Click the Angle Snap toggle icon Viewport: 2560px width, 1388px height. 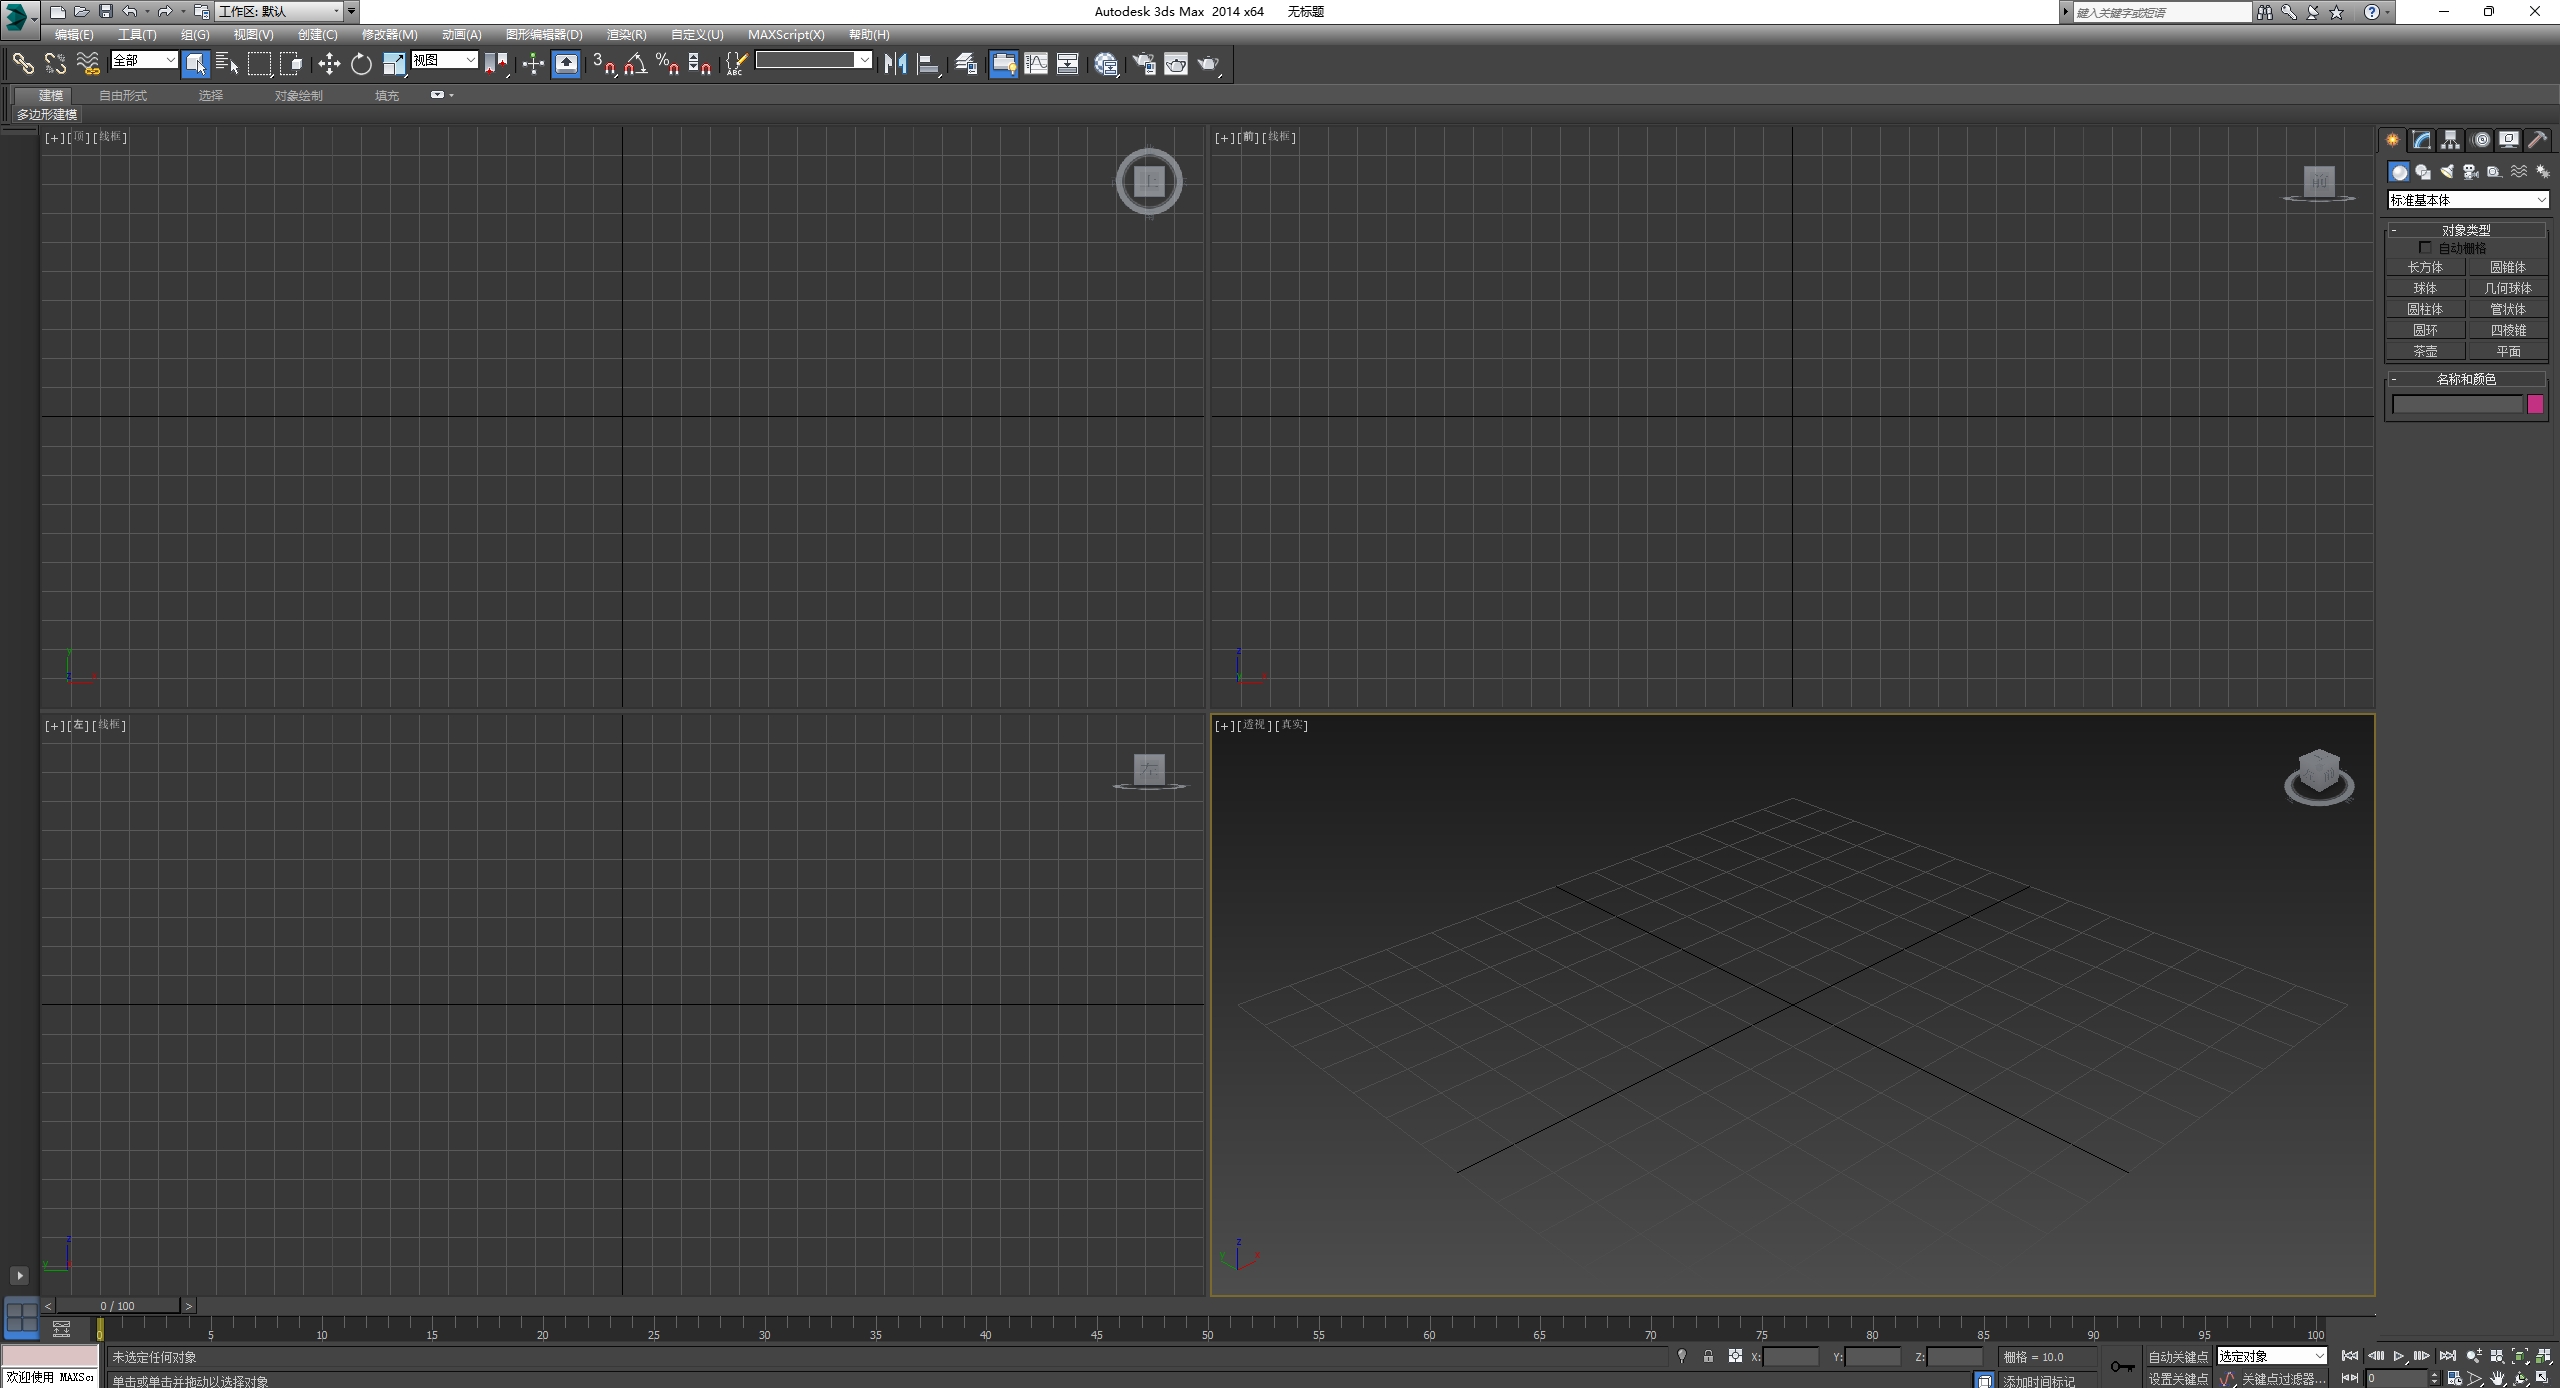click(x=635, y=64)
